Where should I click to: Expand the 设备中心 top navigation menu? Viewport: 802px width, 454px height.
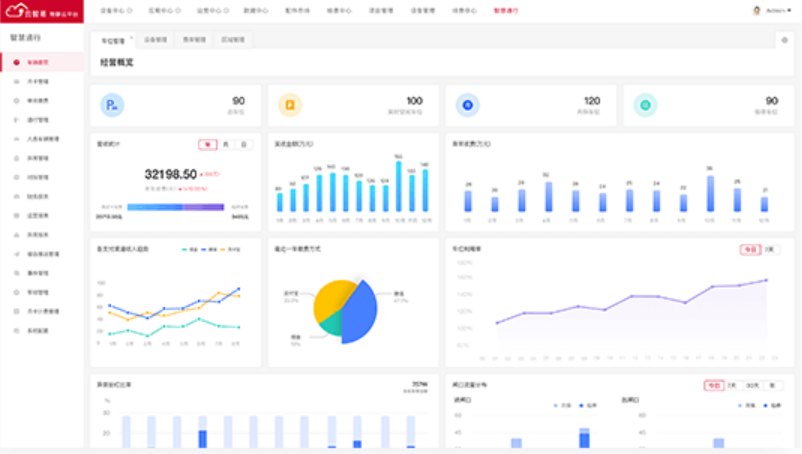point(118,10)
